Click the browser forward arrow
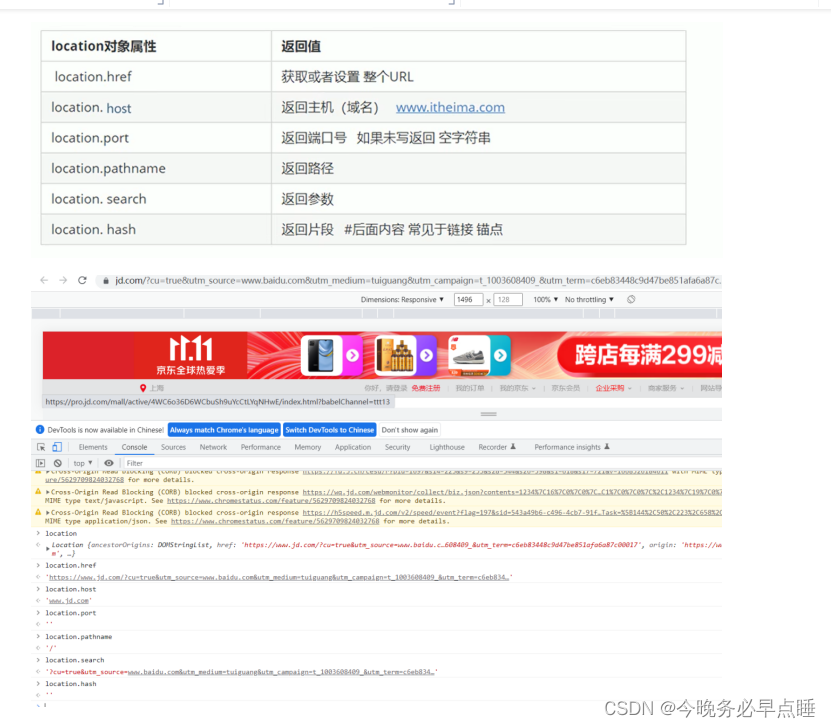The width and height of the screenshot is (831, 728). (x=63, y=280)
